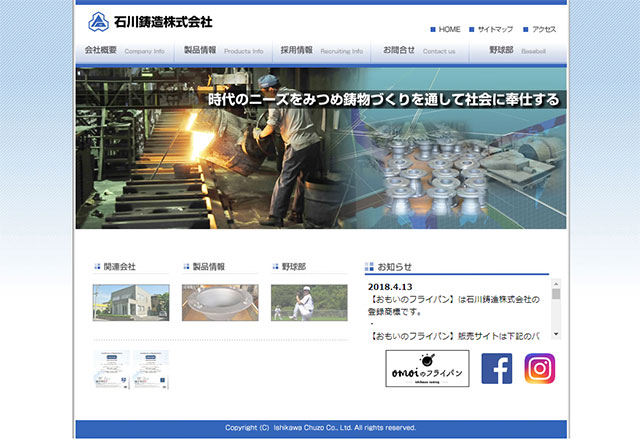Click the お知らせ heading
The image size is (640, 441).
click(x=388, y=267)
